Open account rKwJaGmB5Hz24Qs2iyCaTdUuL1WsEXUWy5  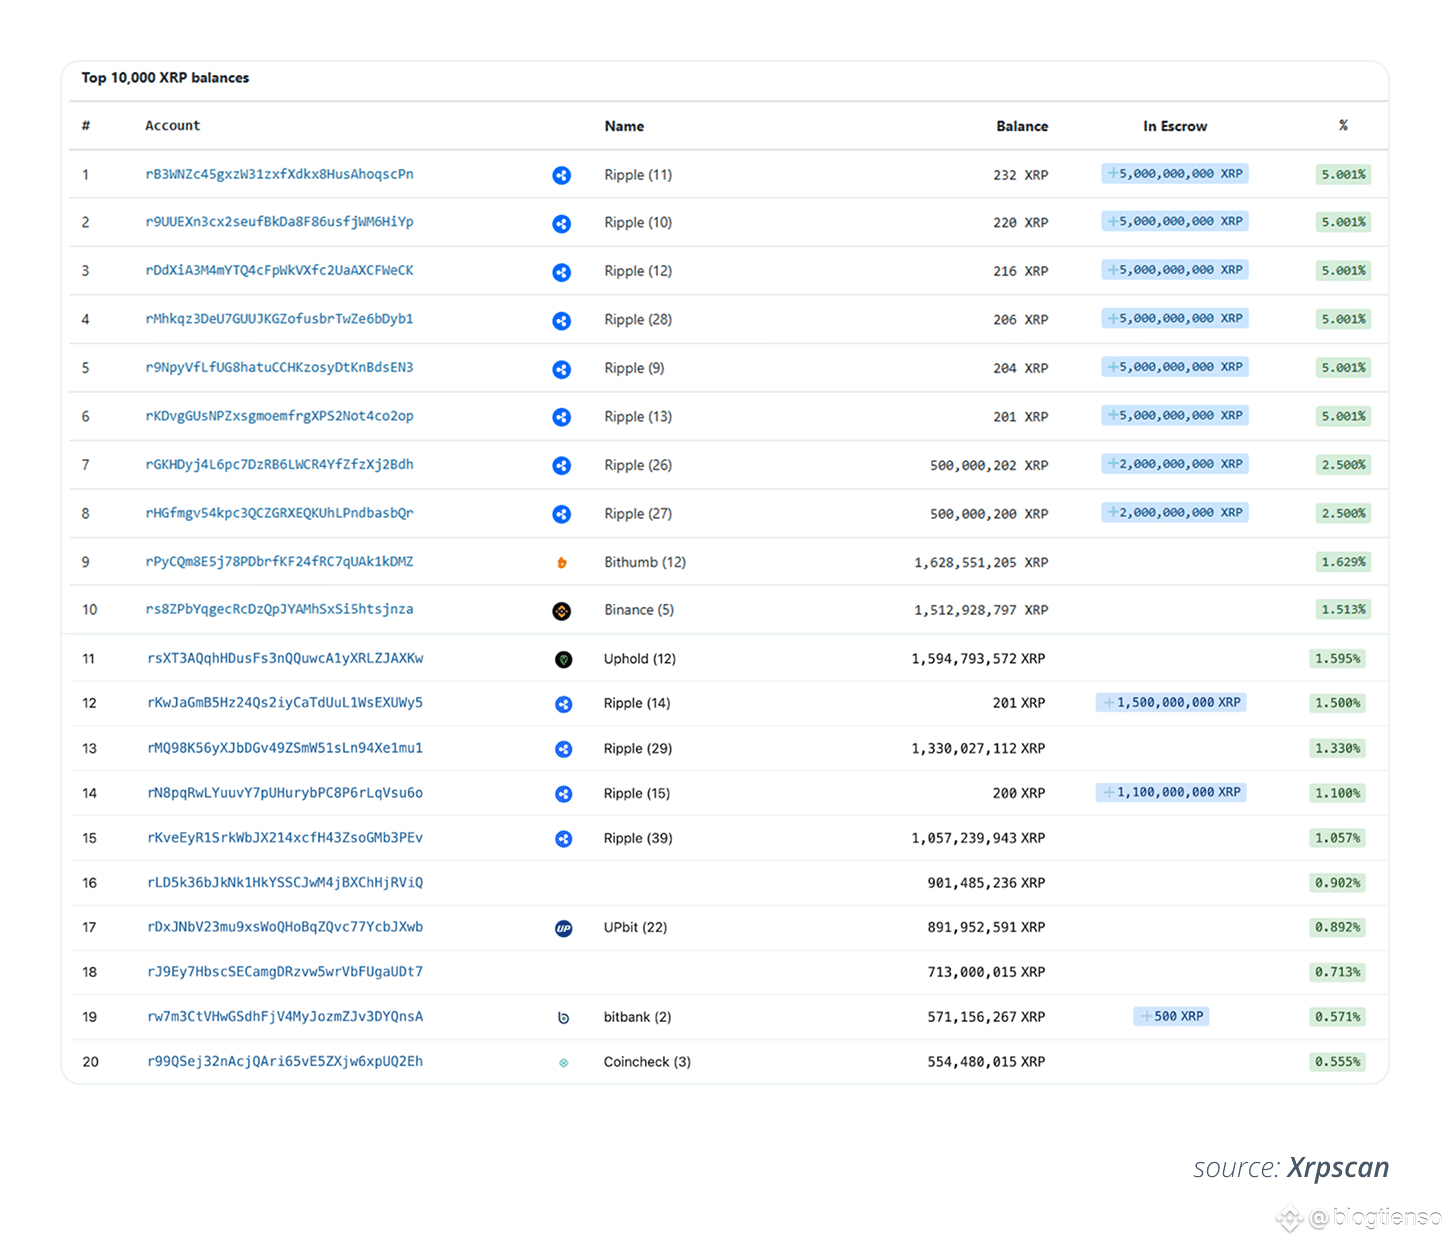pos(285,703)
